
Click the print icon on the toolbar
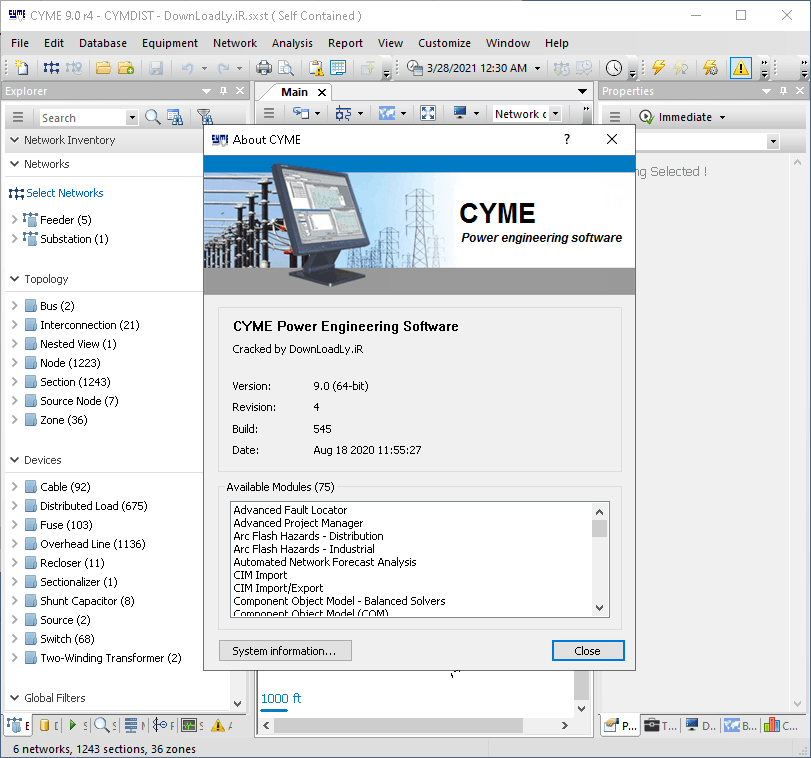click(262, 67)
